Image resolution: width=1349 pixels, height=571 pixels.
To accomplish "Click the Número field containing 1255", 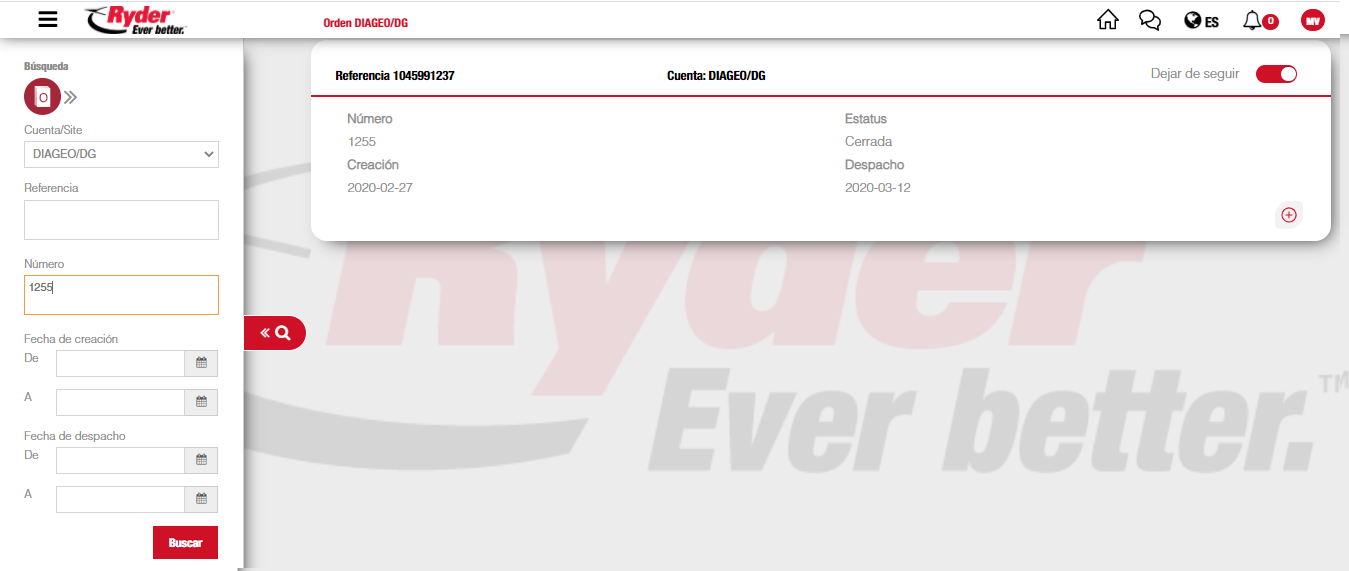I will (x=121, y=295).
